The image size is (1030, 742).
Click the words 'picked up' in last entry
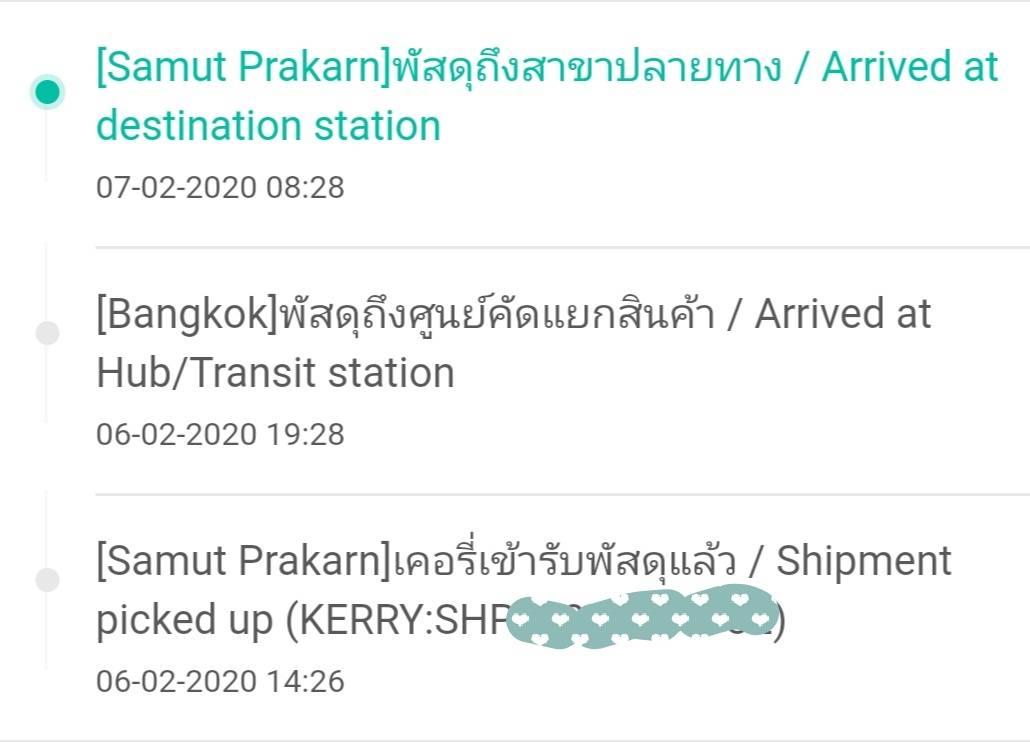tap(185, 621)
